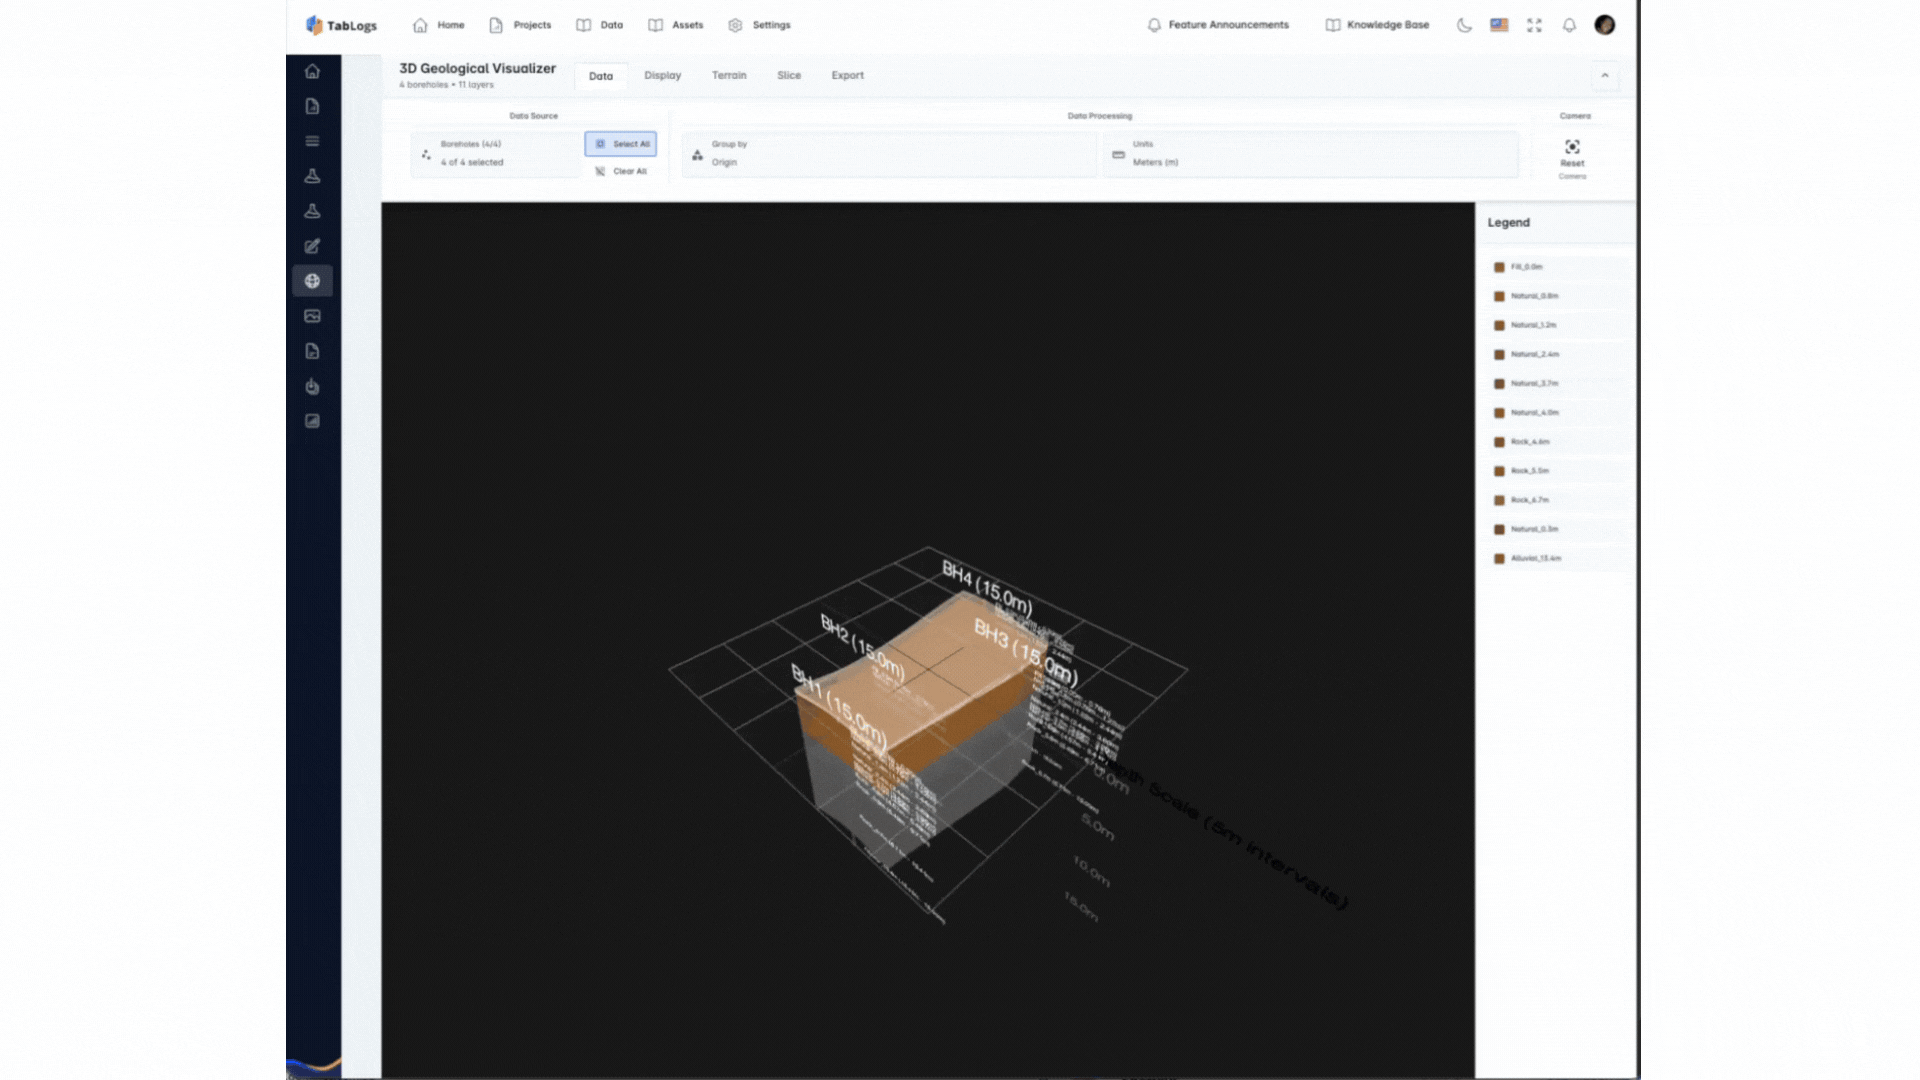
Task: Switch to the Terrain tab
Action: coord(729,75)
